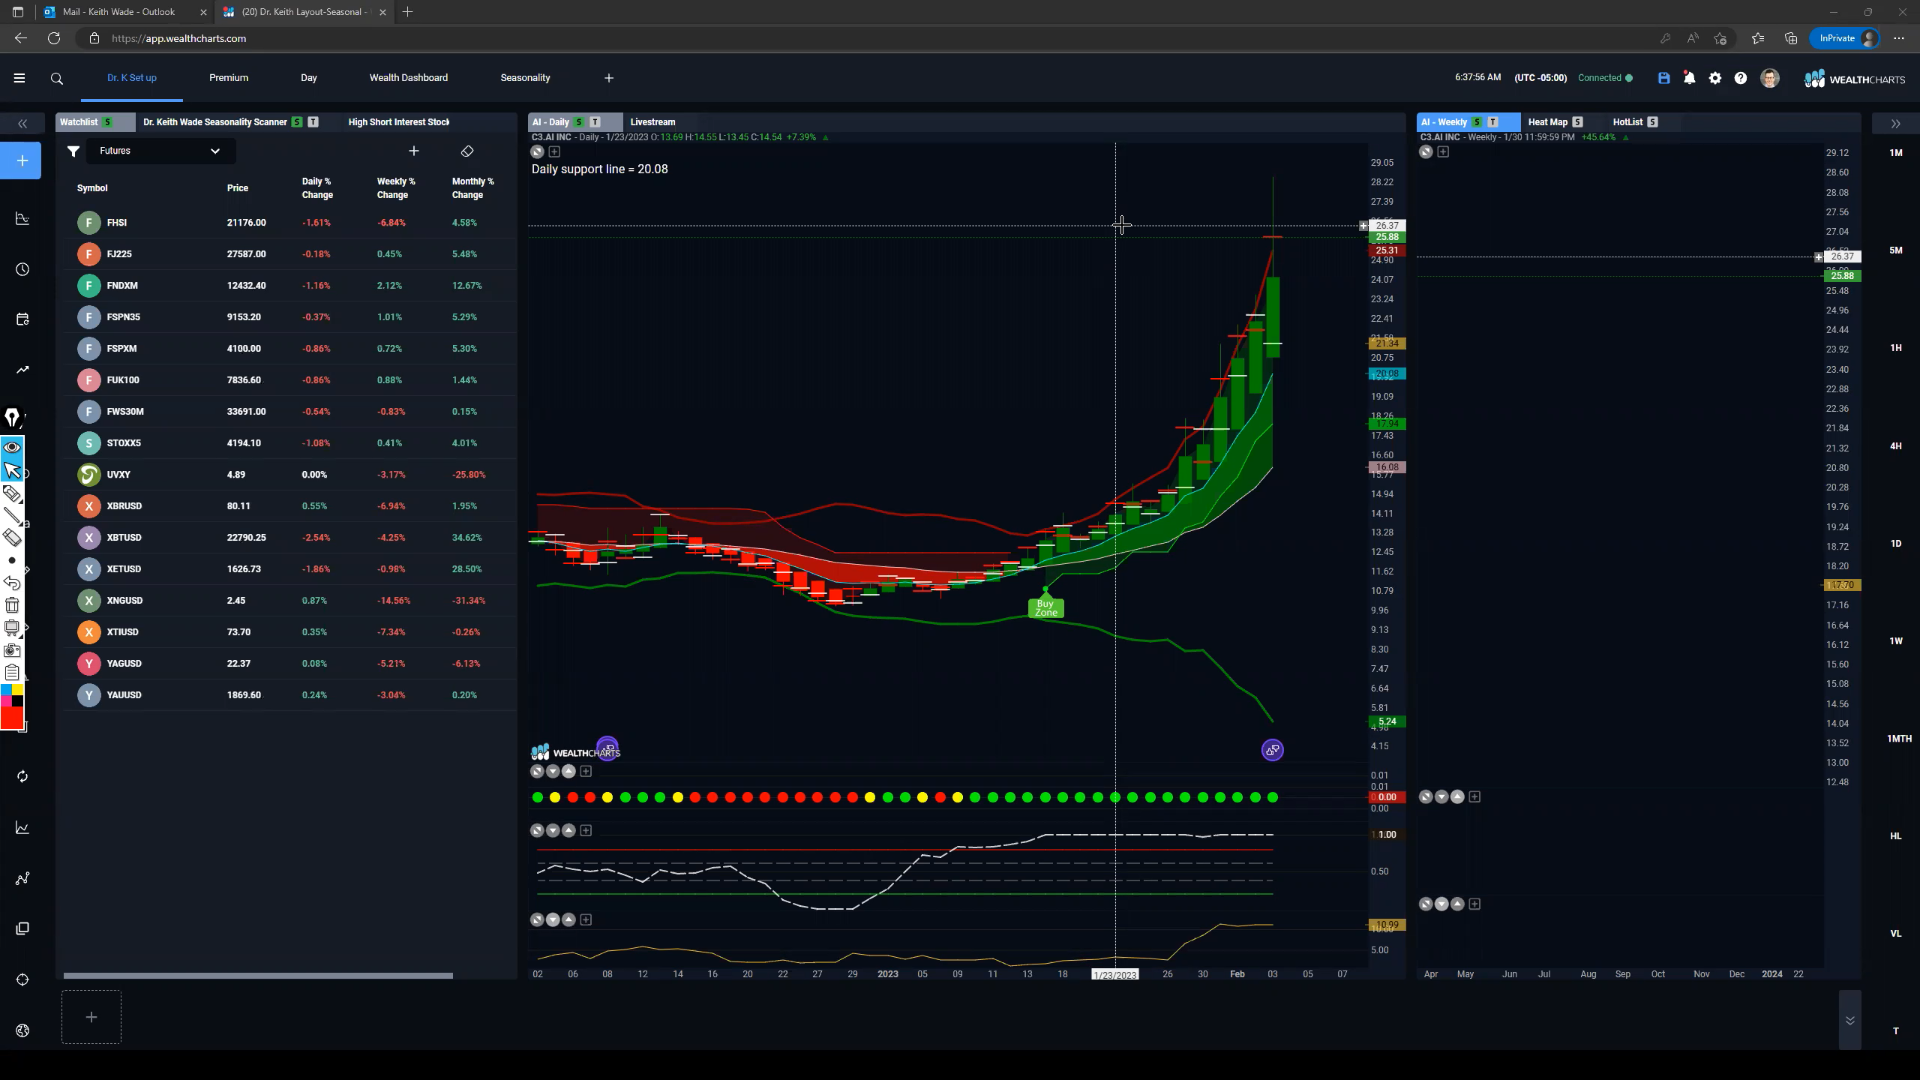Take a chart snapshot with camera icon
This screenshot has height=1080, width=1920.
pyautogui.click(x=12, y=650)
